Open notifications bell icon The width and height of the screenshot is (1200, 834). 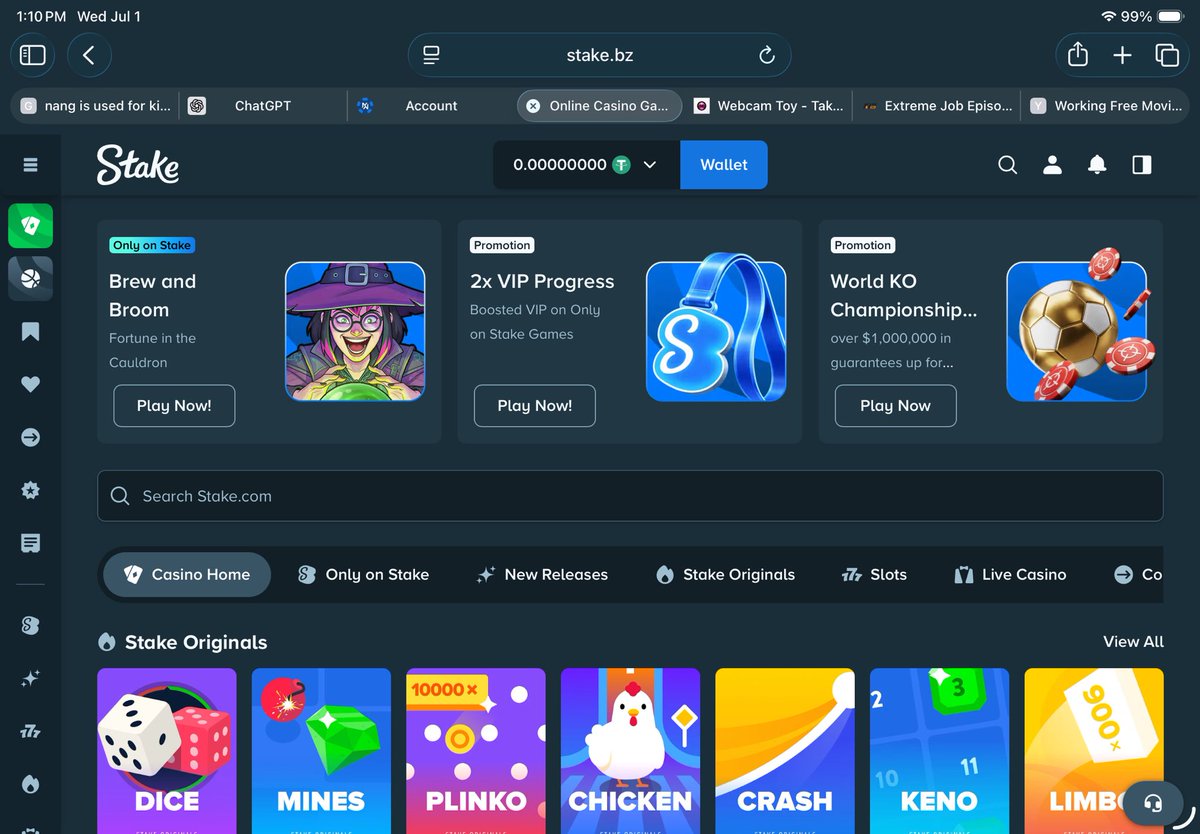[1097, 165]
